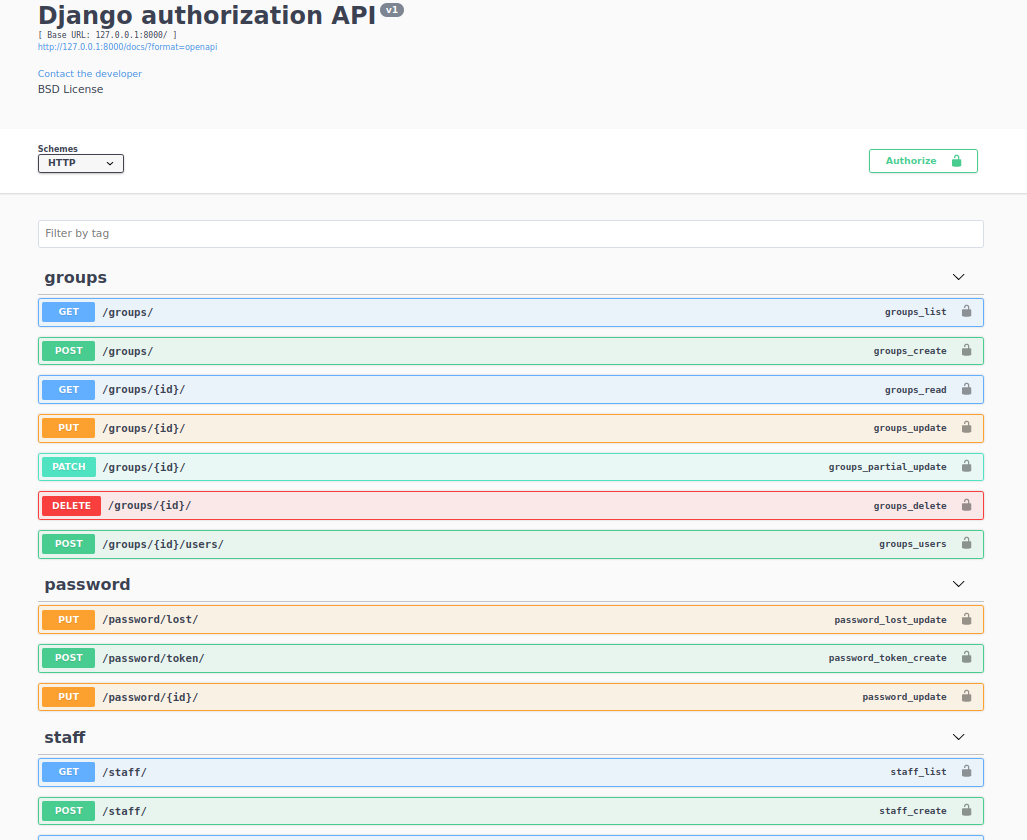
Task: Collapse the password section chevron
Action: coord(958,584)
